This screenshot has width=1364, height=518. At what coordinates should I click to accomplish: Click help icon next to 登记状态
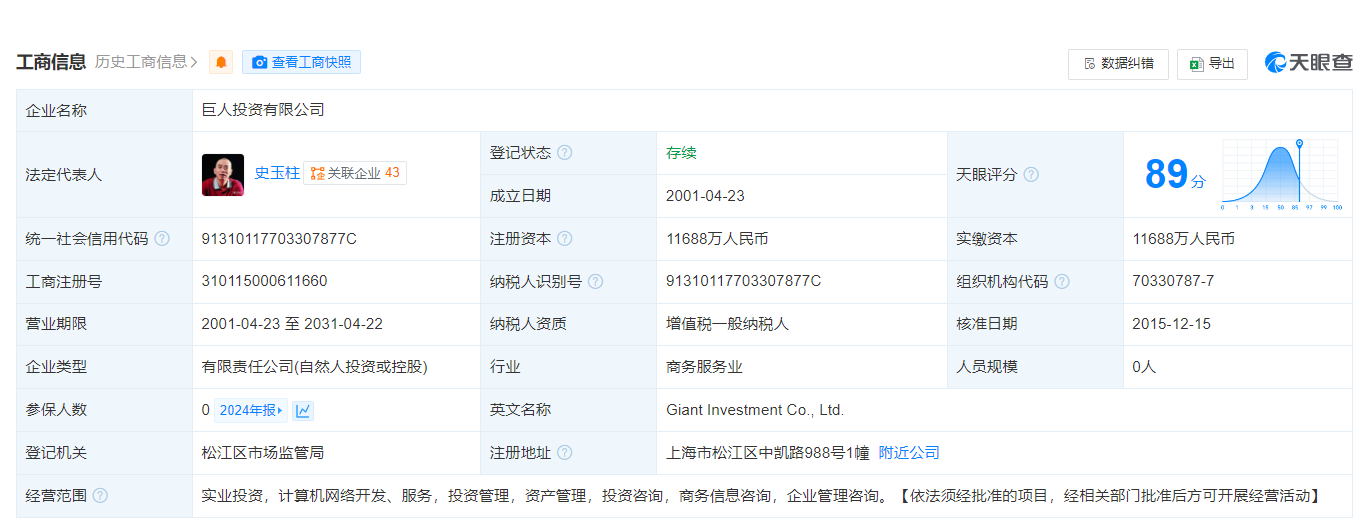(x=565, y=153)
